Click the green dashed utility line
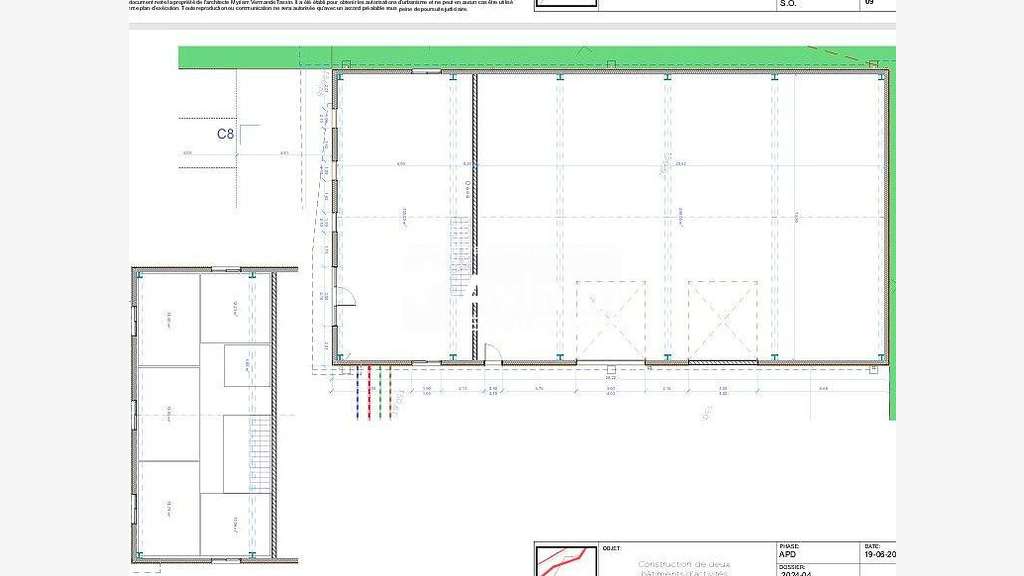Viewport: 1024px width, 576px height. coord(380,392)
